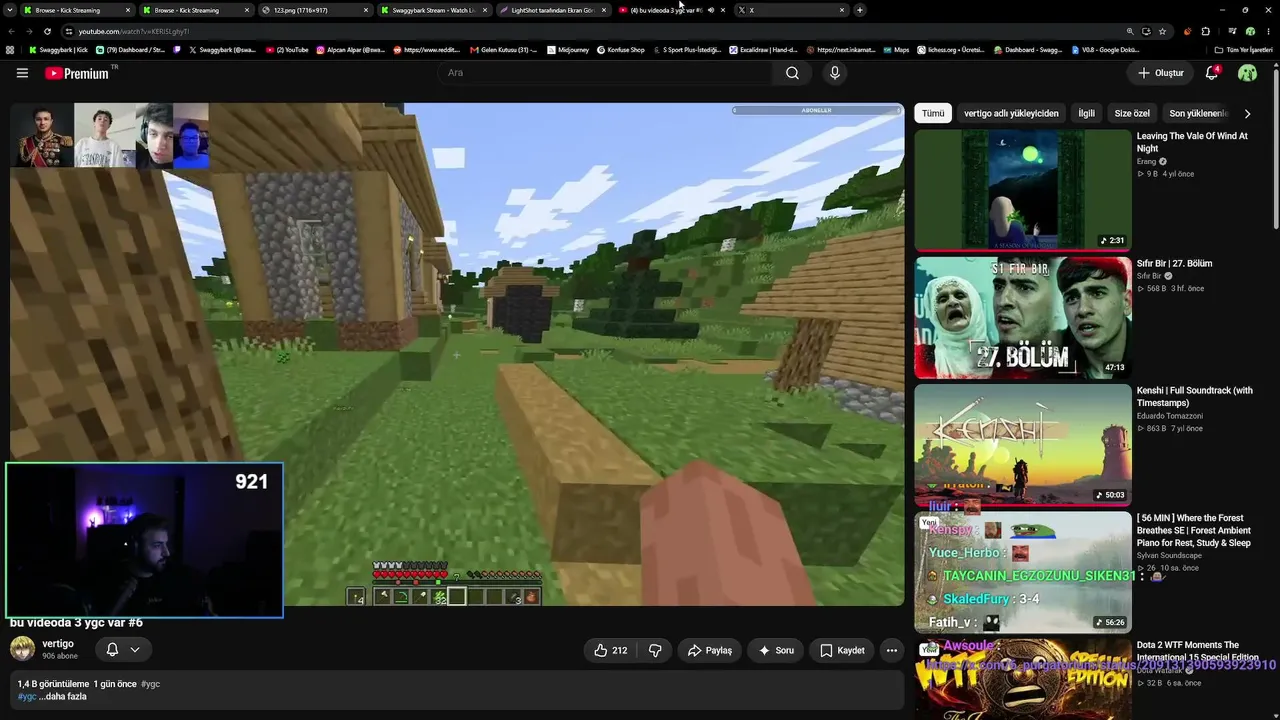Click the Minecraft video player
1280x720 pixels.
[457, 354]
